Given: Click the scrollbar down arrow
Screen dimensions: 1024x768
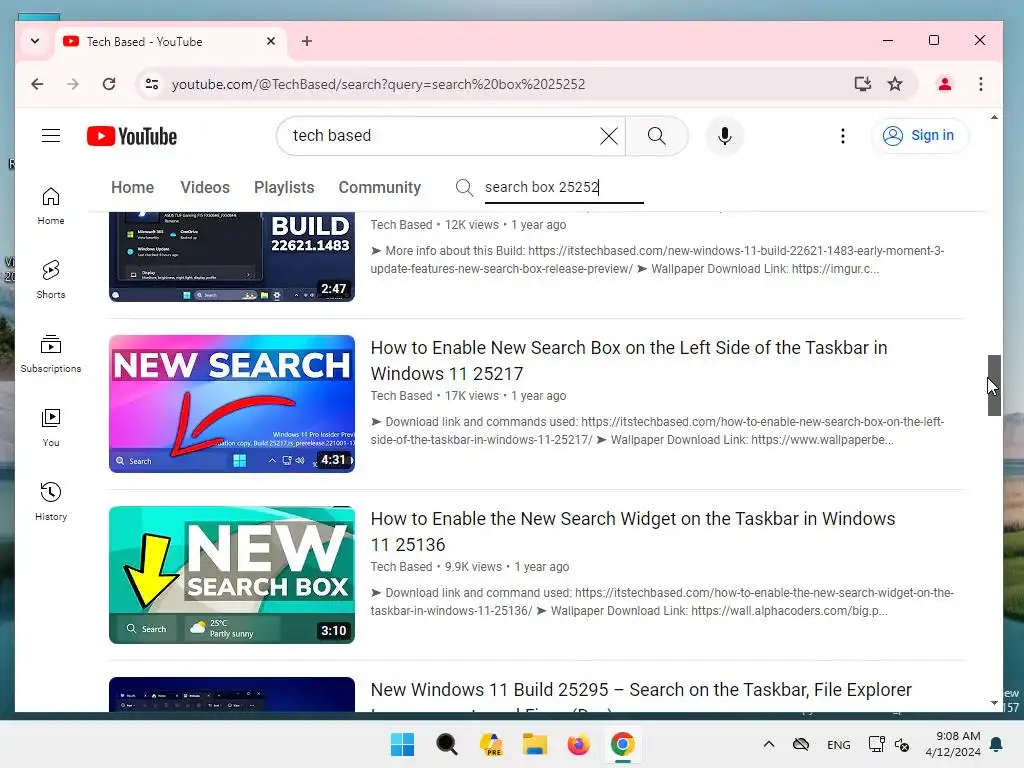Looking at the screenshot, I should pos(994,703).
